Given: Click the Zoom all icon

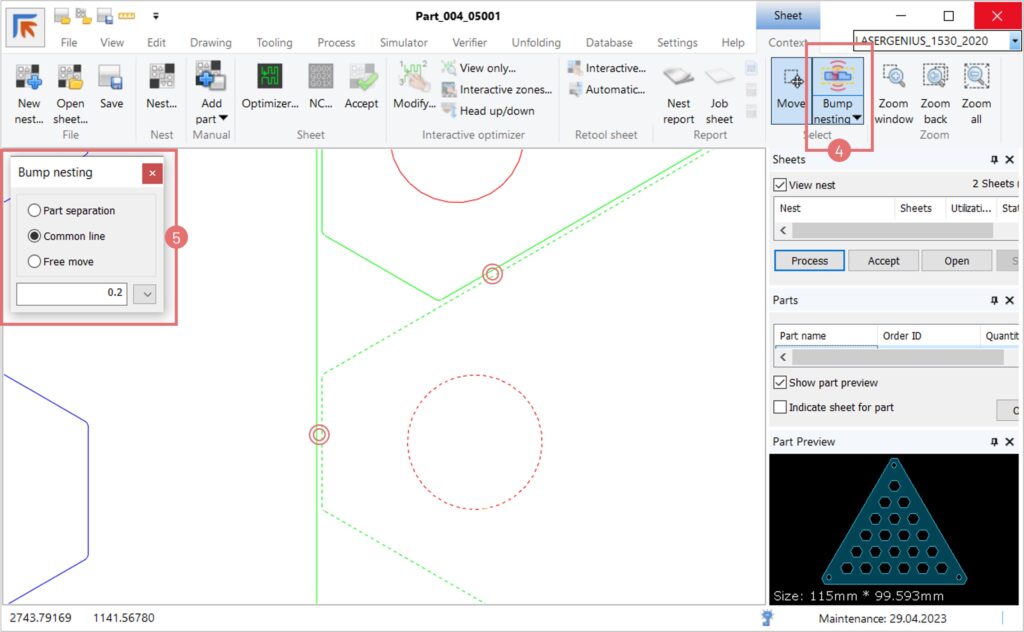Looking at the screenshot, I should pyautogui.click(x=976, y=78).
